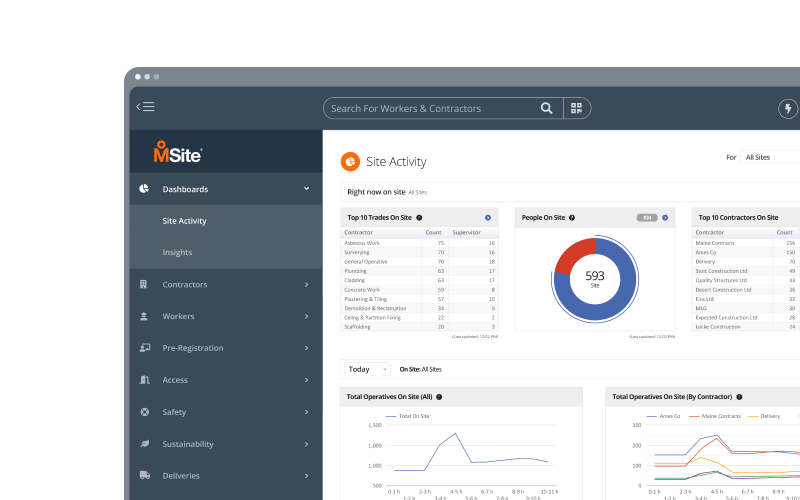This screenshot has height=500, width=800.
Task: Click the QR code scanner icon
Action: [576, 108]
